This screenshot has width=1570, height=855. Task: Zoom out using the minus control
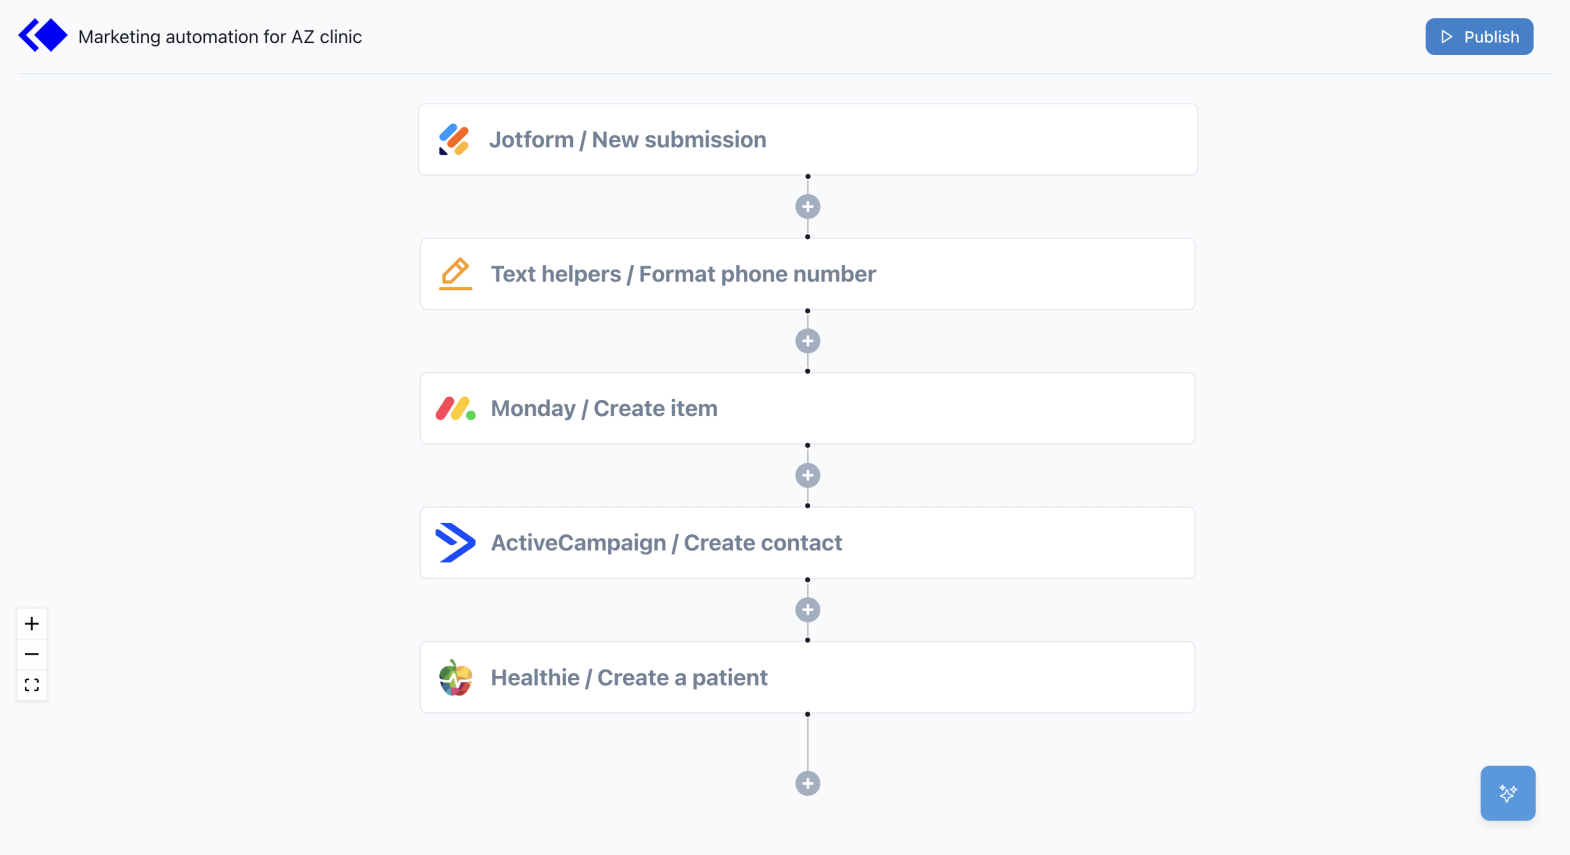[31, 653]
